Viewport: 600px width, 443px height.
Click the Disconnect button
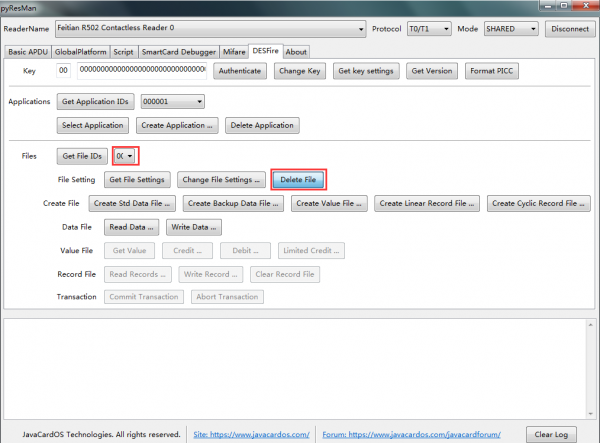570,29
